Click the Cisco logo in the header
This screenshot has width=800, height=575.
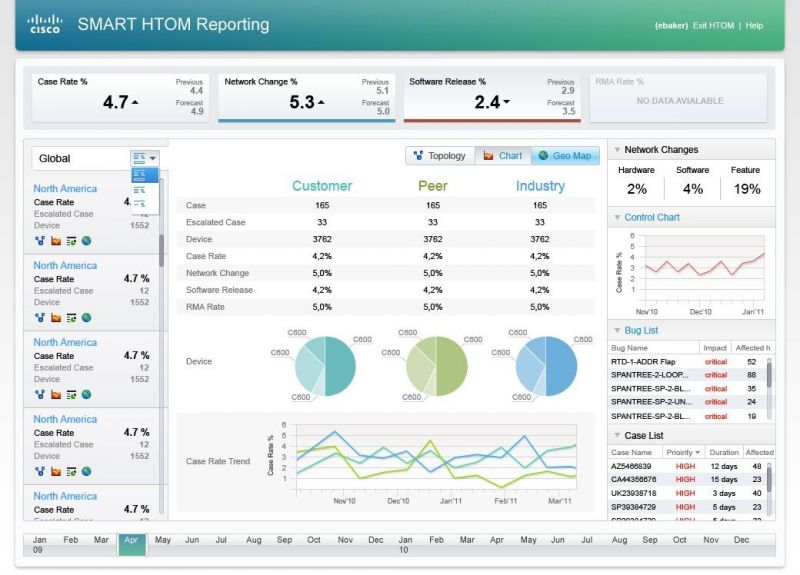tap(44, 24)
